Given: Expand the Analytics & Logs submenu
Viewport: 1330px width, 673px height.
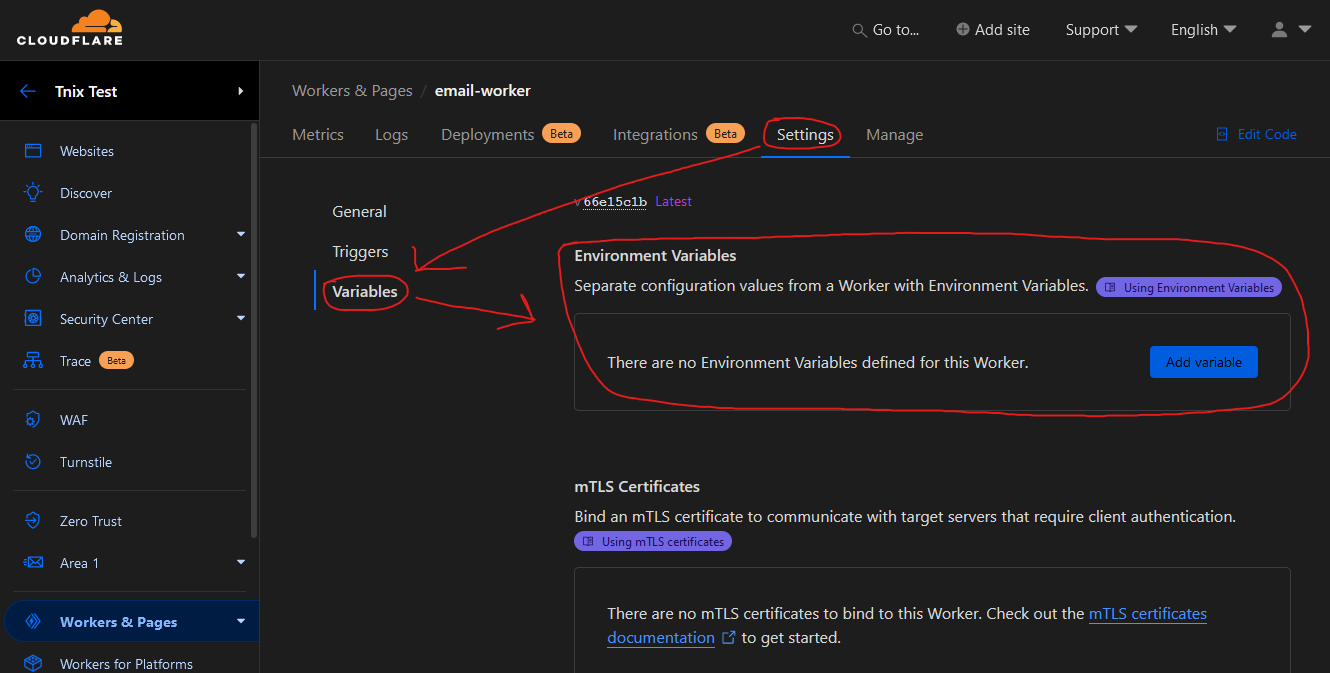Looking at the screenshot, I should tap(240, 277).
